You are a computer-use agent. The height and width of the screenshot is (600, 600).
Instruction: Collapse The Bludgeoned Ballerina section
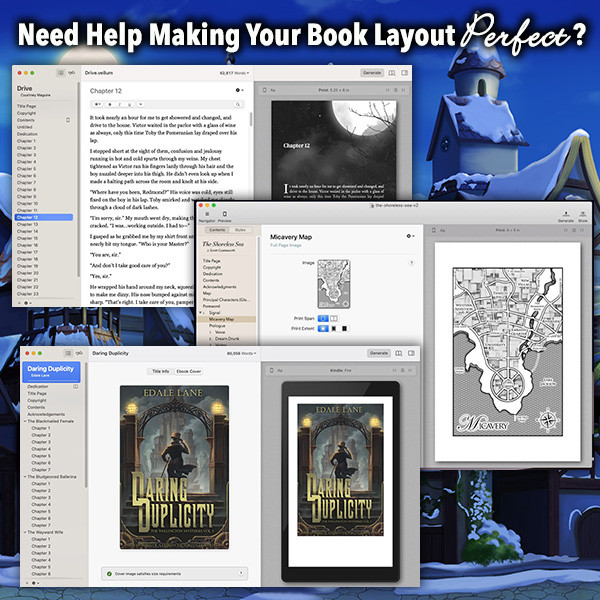click(x=24, y=477)
